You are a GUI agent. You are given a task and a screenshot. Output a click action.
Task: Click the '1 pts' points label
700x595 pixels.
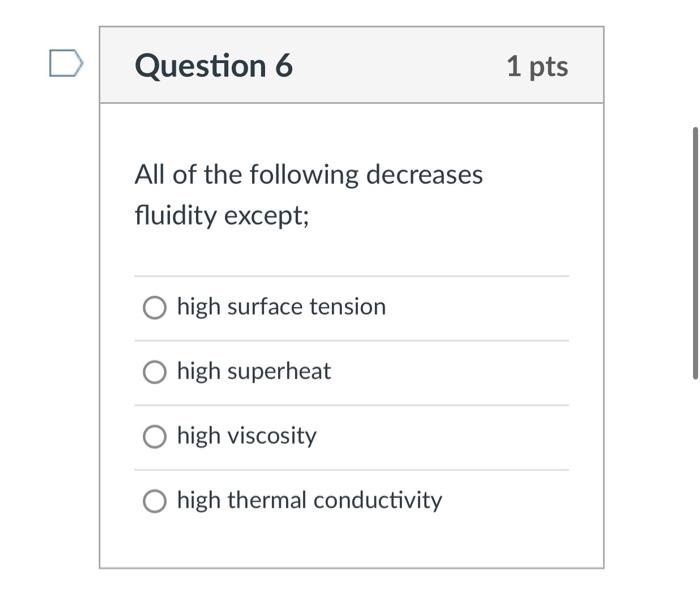click(537, 66)
